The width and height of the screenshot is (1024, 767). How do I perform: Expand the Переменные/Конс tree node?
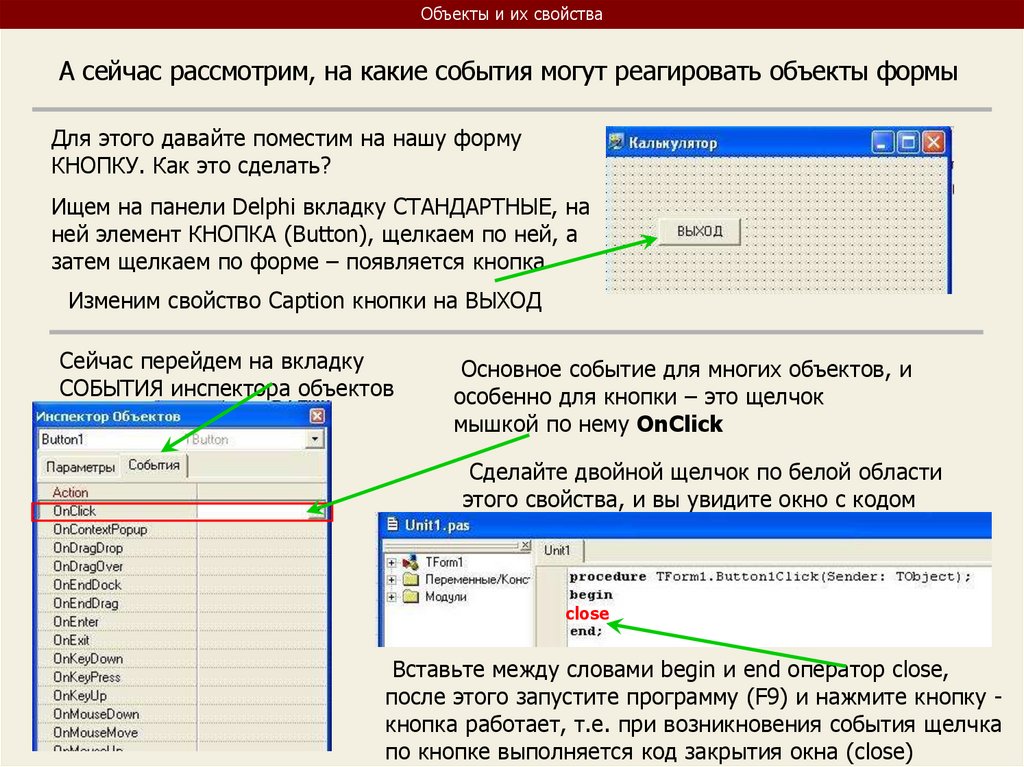point(391,579)
